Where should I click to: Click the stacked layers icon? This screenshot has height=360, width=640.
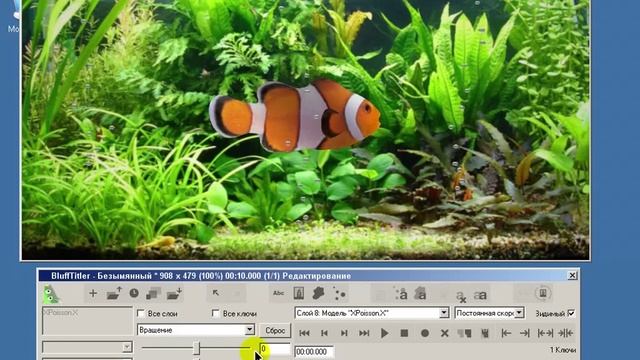(x=153, y=293)
